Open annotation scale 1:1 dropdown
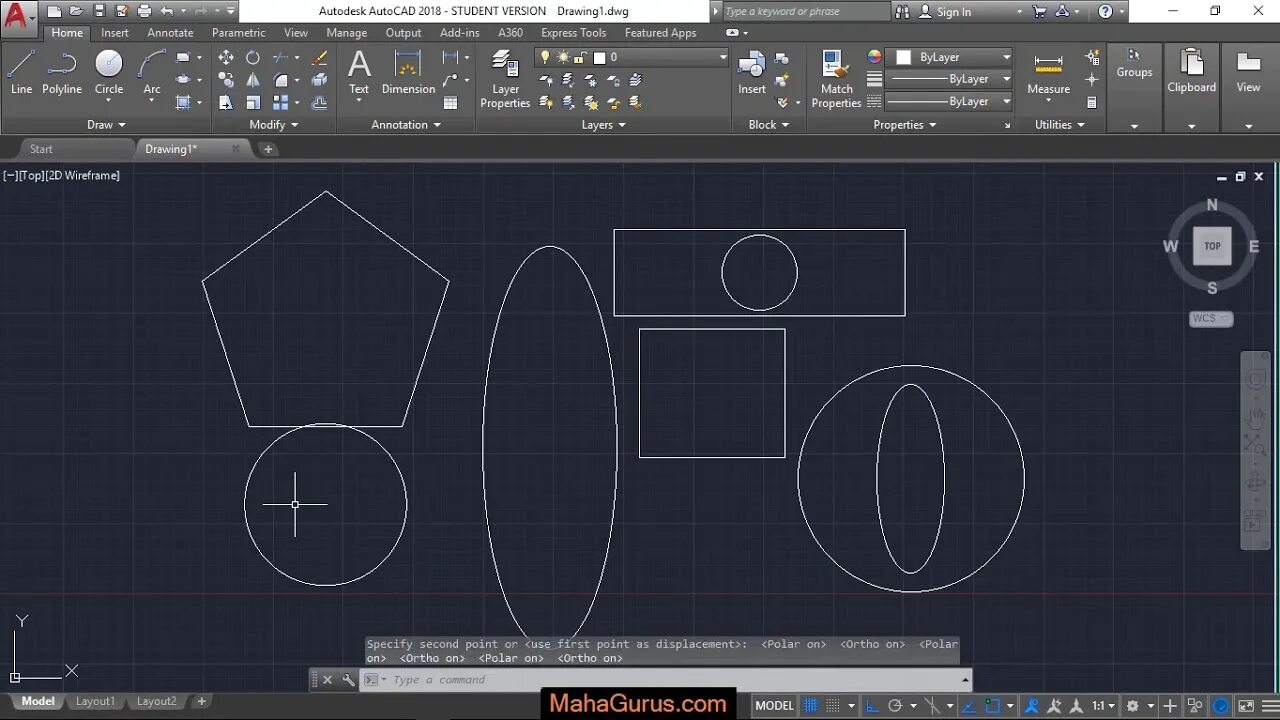The height and width of the screenshot is (720, 1280). pyautogui.click(x=1103, y=705)
